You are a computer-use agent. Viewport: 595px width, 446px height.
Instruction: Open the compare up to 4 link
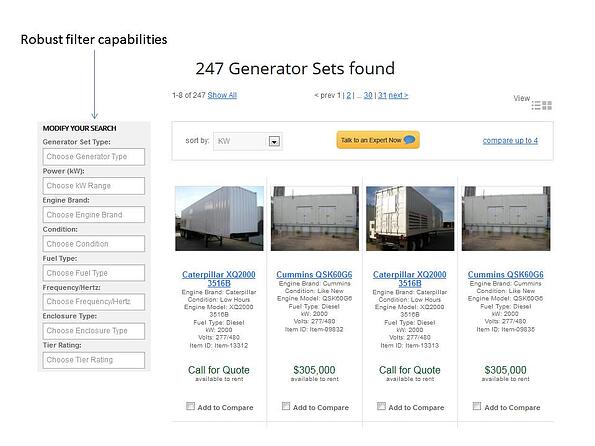510,141
